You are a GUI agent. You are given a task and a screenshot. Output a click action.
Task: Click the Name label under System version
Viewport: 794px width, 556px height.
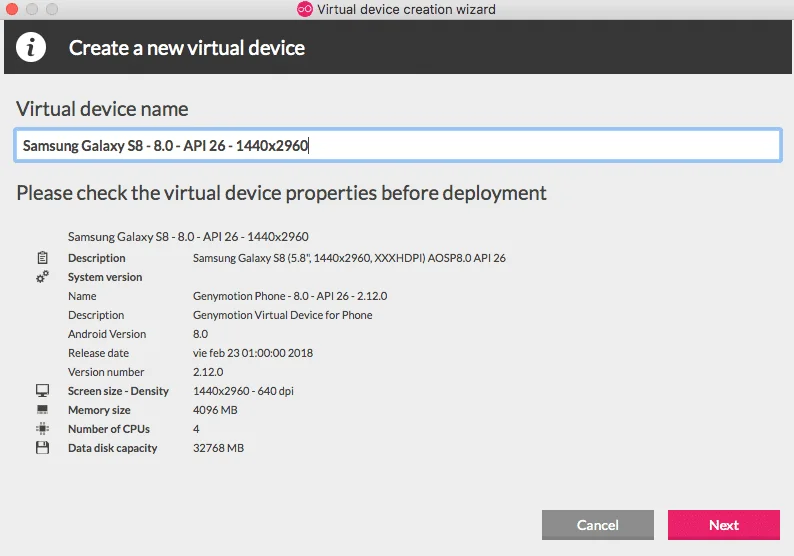82,296
